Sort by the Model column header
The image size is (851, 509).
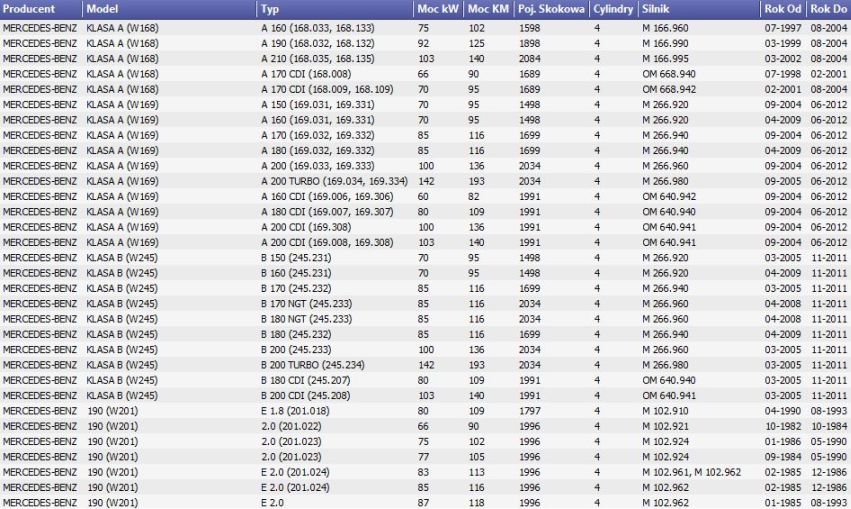coord(169,9)
